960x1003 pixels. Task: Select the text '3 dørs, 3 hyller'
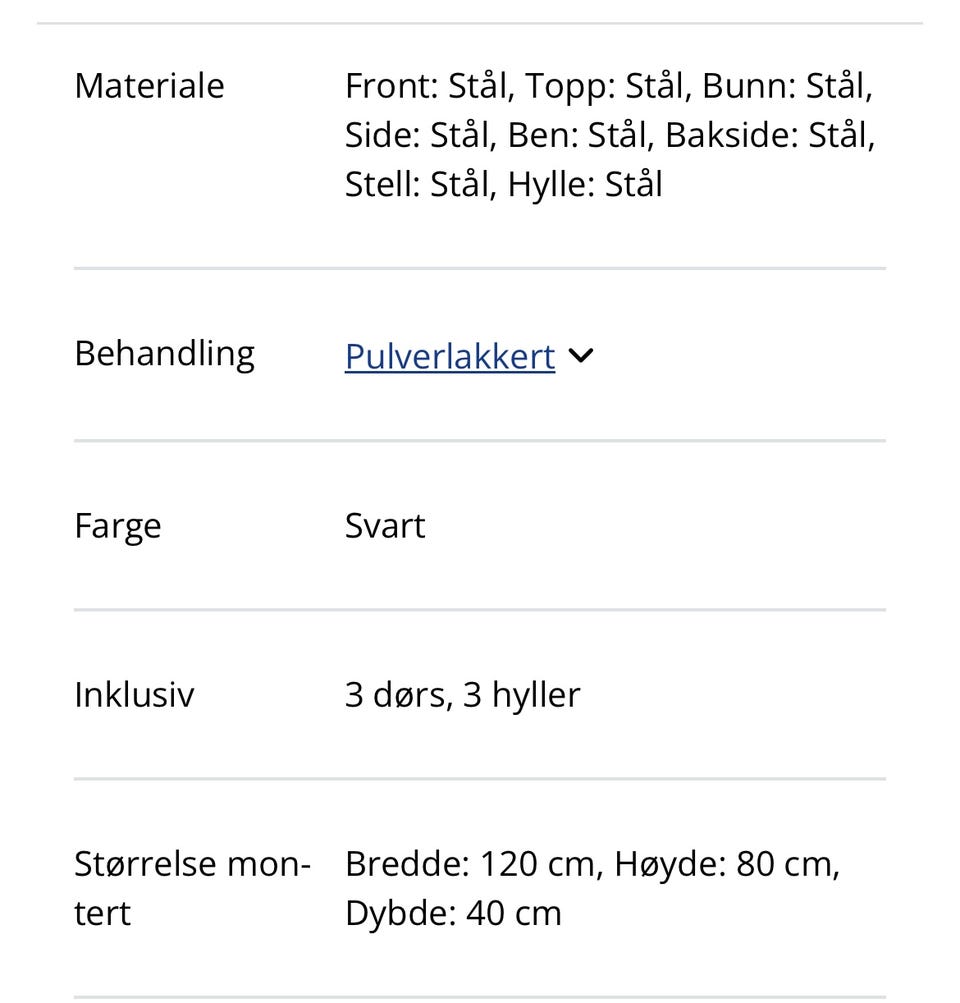pos(462,694)
